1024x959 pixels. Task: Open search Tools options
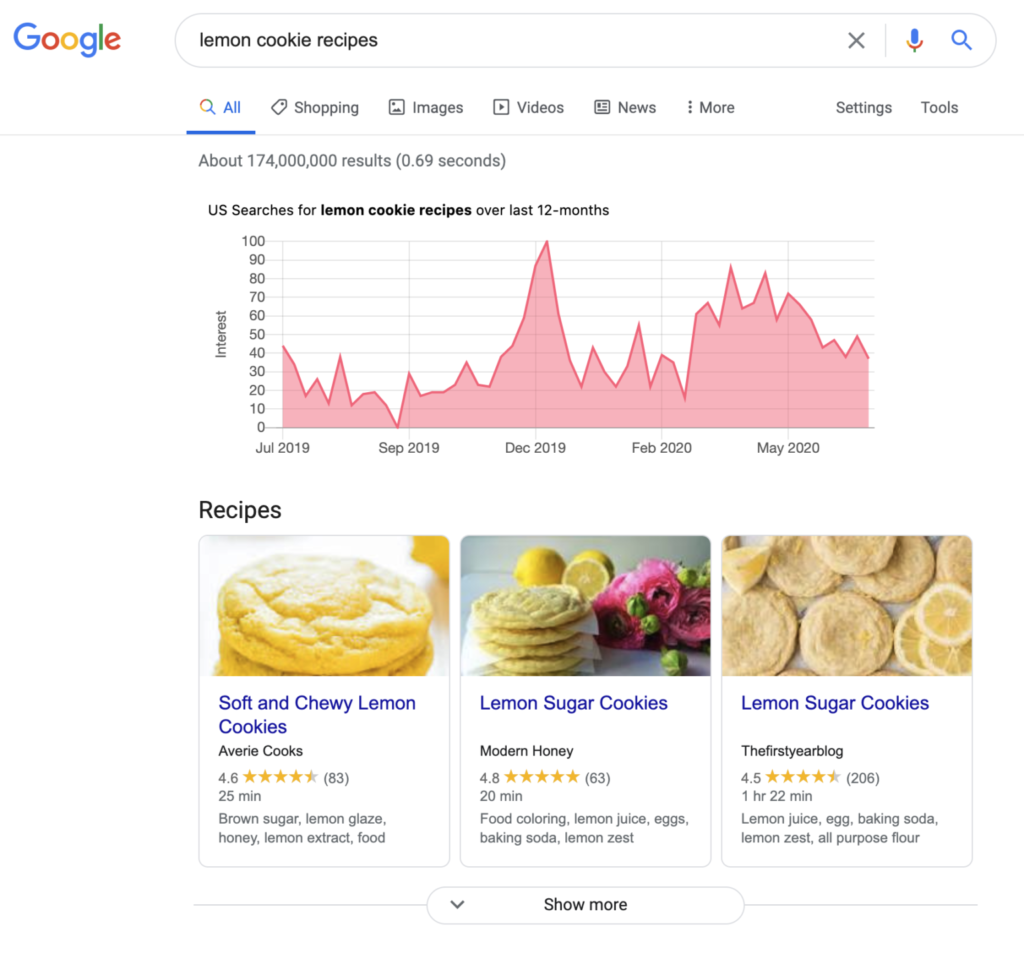(939, 107)
